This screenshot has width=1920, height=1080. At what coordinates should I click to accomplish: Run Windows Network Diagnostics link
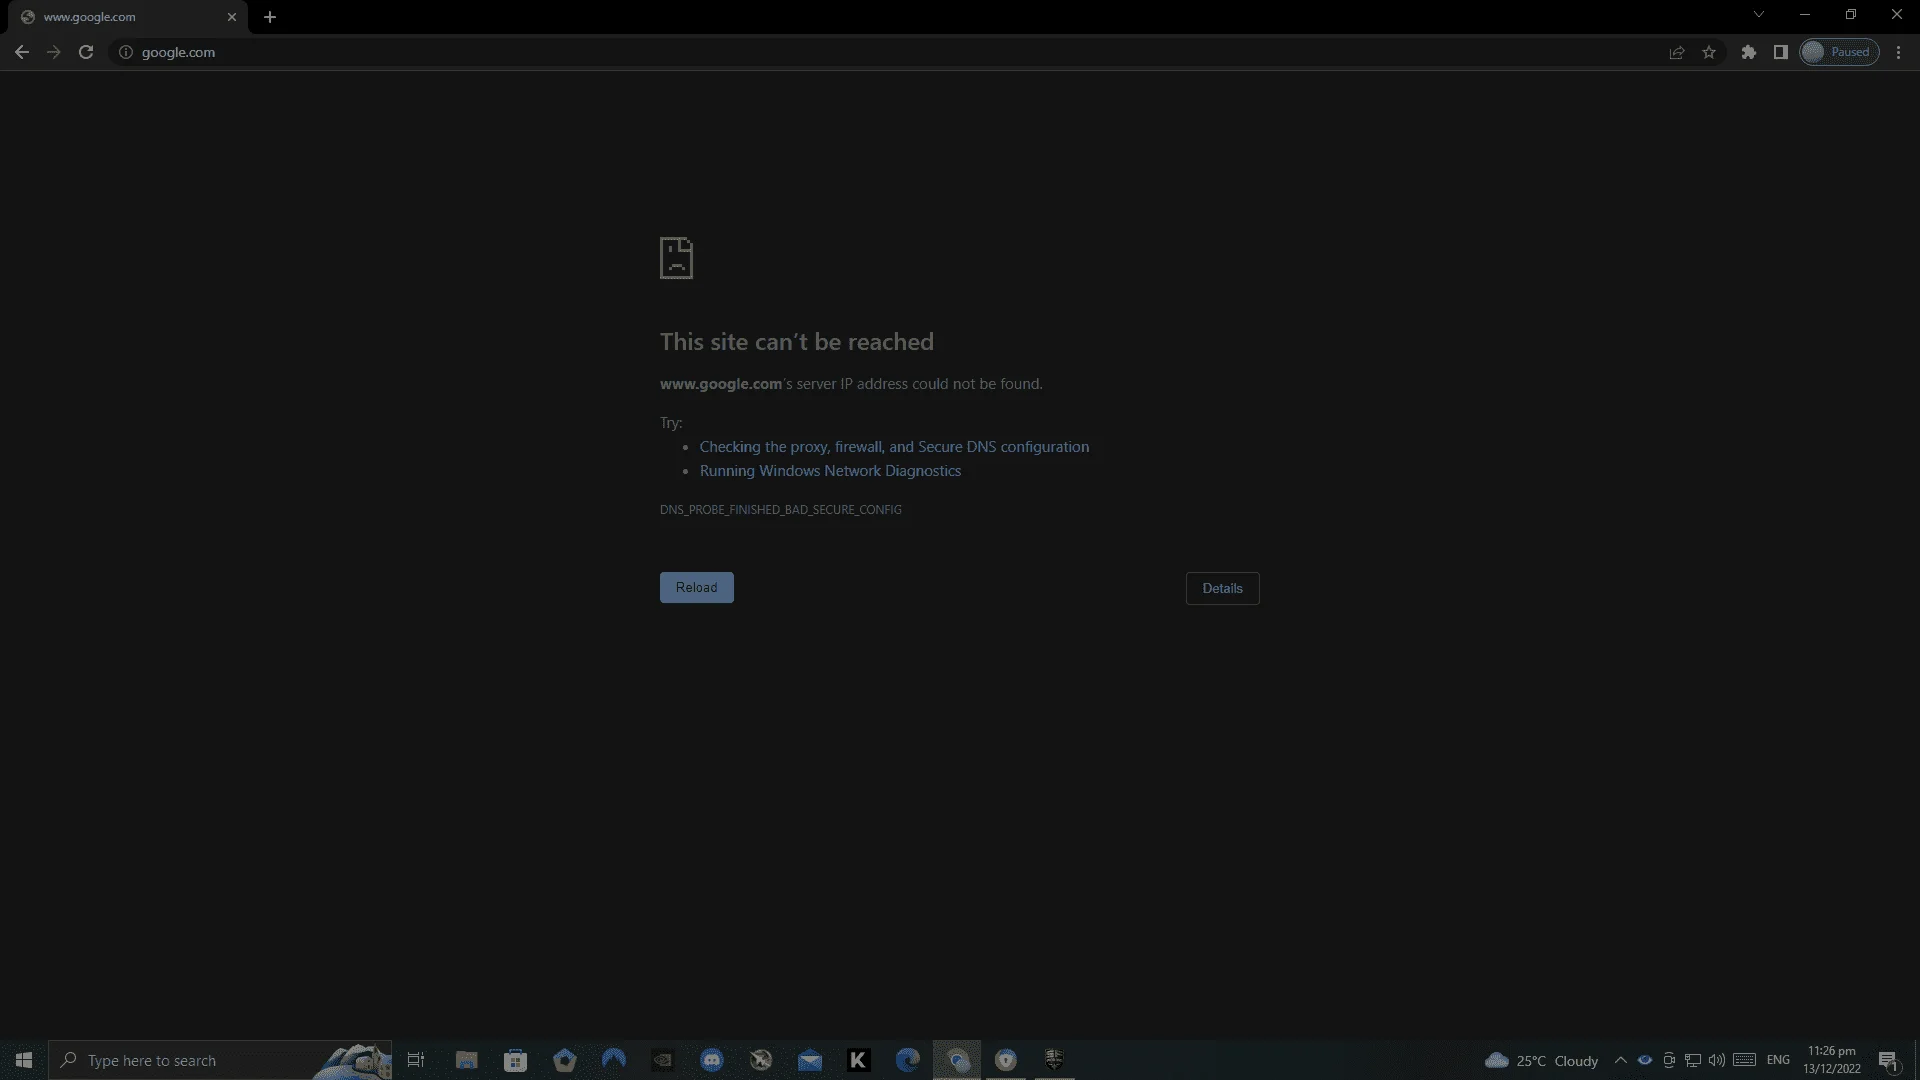830,471
